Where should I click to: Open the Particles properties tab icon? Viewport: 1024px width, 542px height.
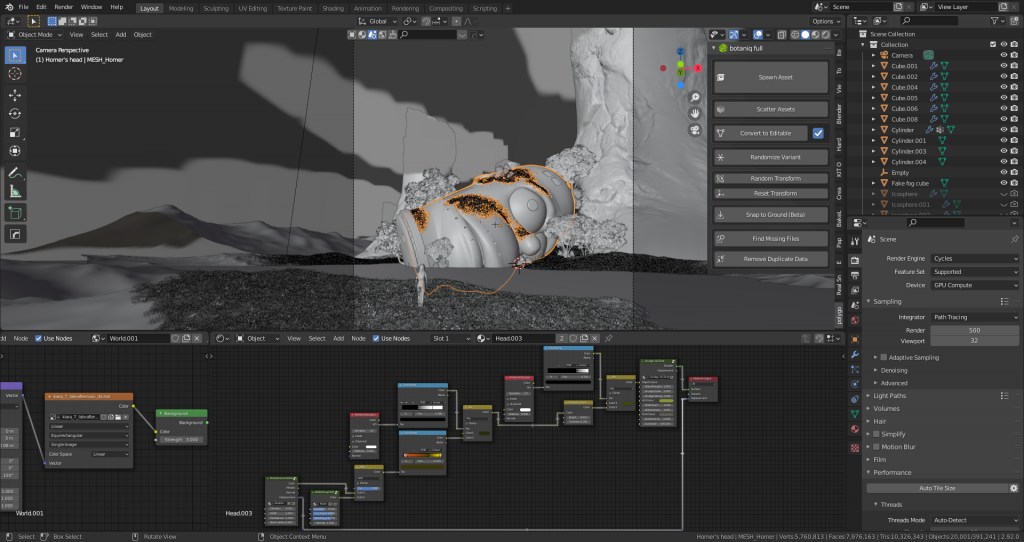[854, 370]
